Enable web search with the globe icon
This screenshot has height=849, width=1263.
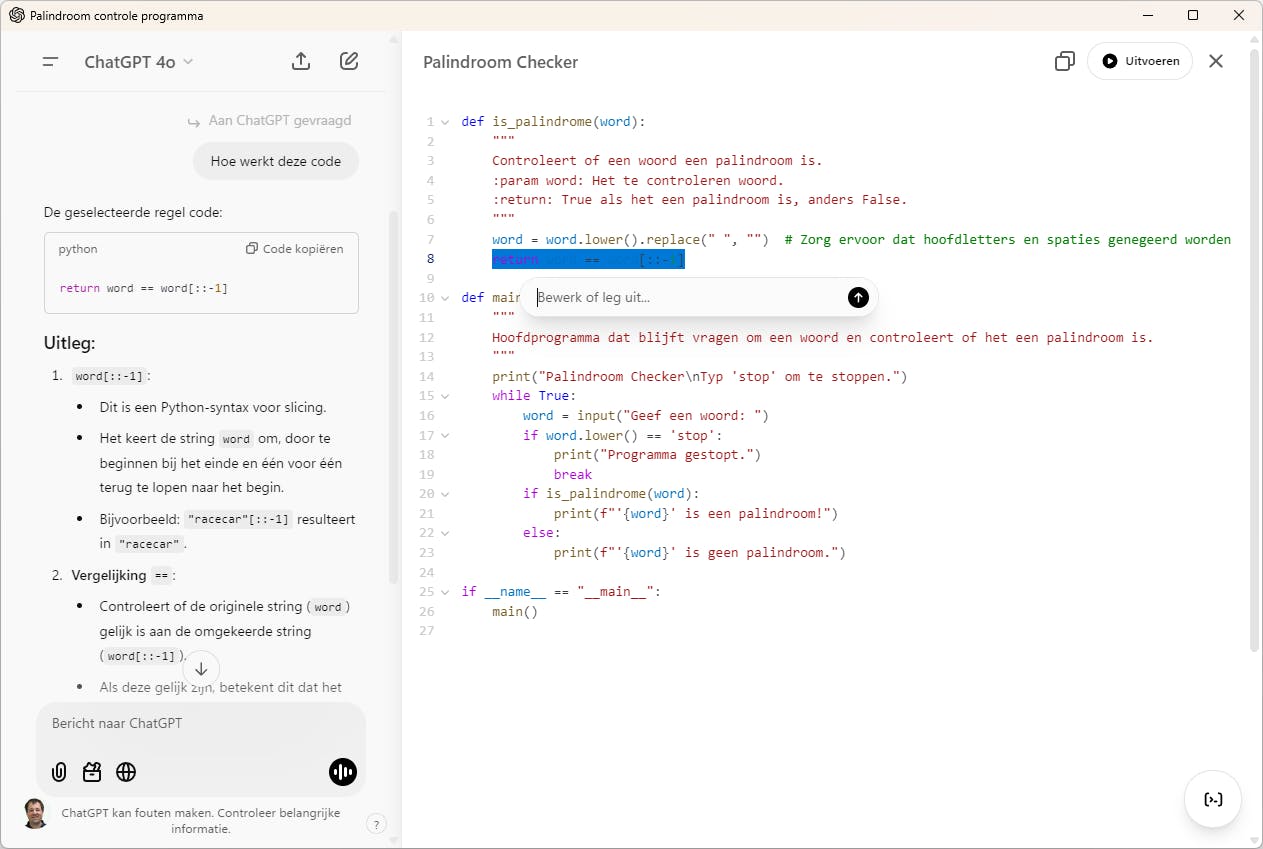[126, 772]
